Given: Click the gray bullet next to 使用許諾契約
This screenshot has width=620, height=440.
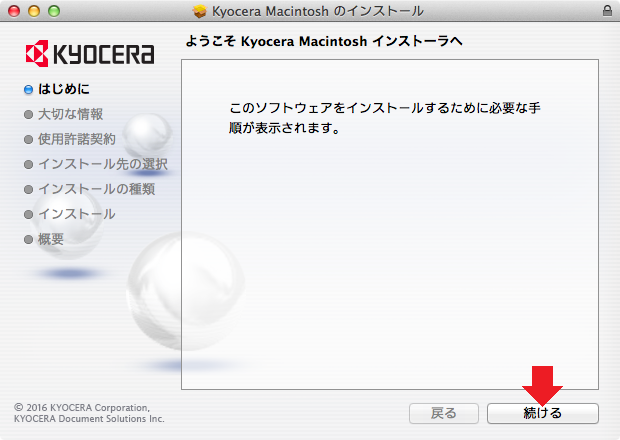Looking at the screenshot, I should [29, 140].
